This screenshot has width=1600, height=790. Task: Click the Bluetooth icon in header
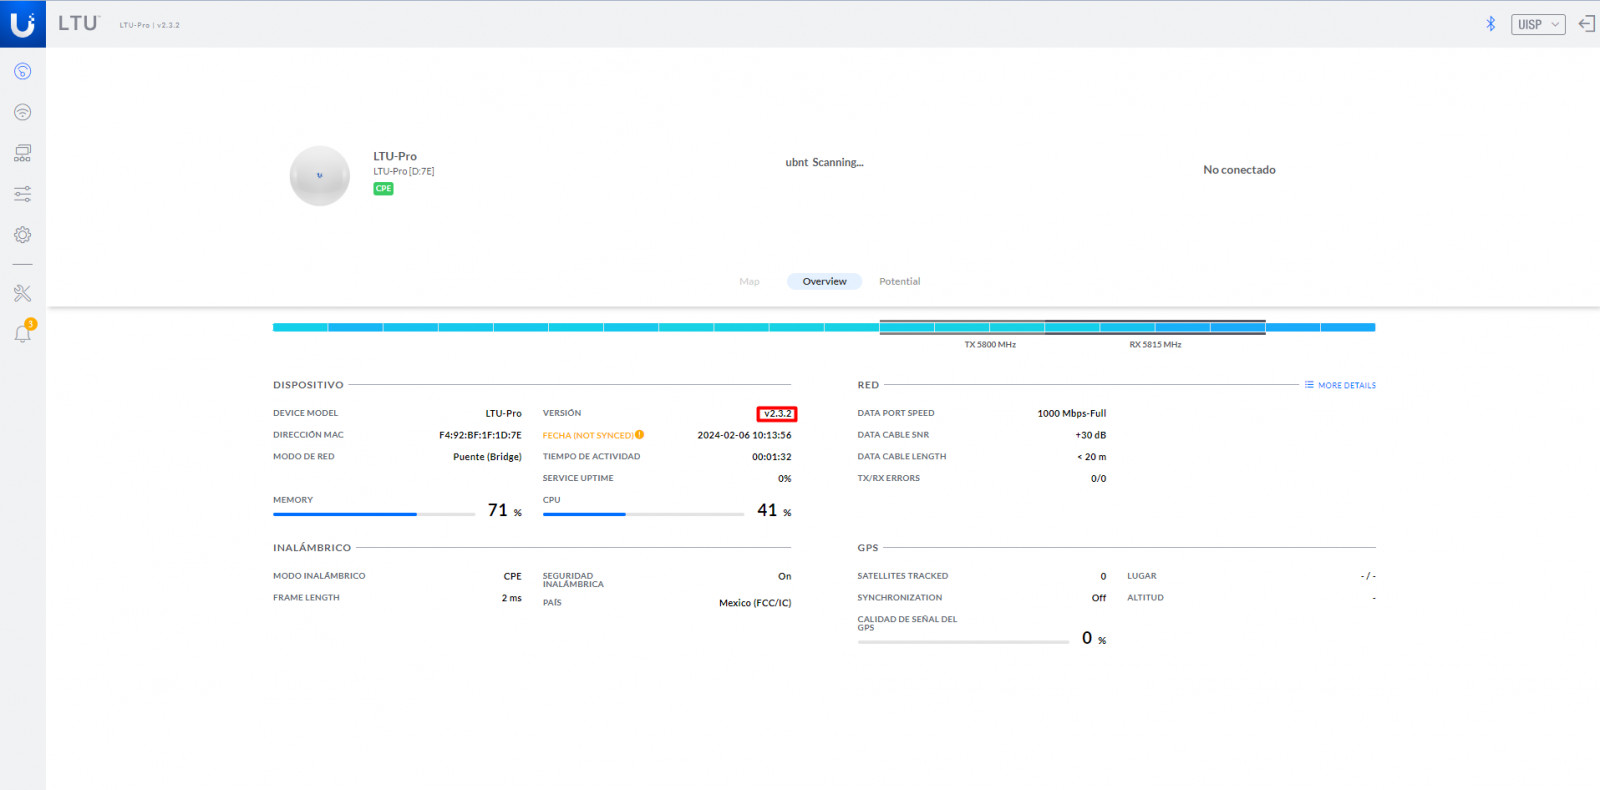1490,24
